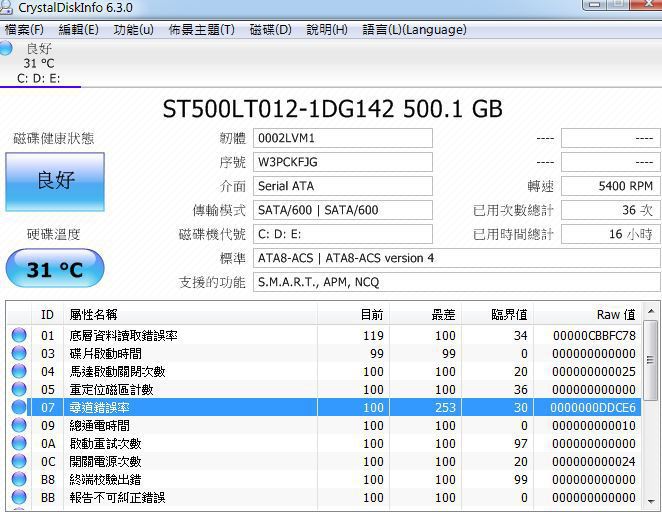662x512 pixels.
Task: Select row 啟動重試次數
Action: pyautogui.click(x=324, y=443)
